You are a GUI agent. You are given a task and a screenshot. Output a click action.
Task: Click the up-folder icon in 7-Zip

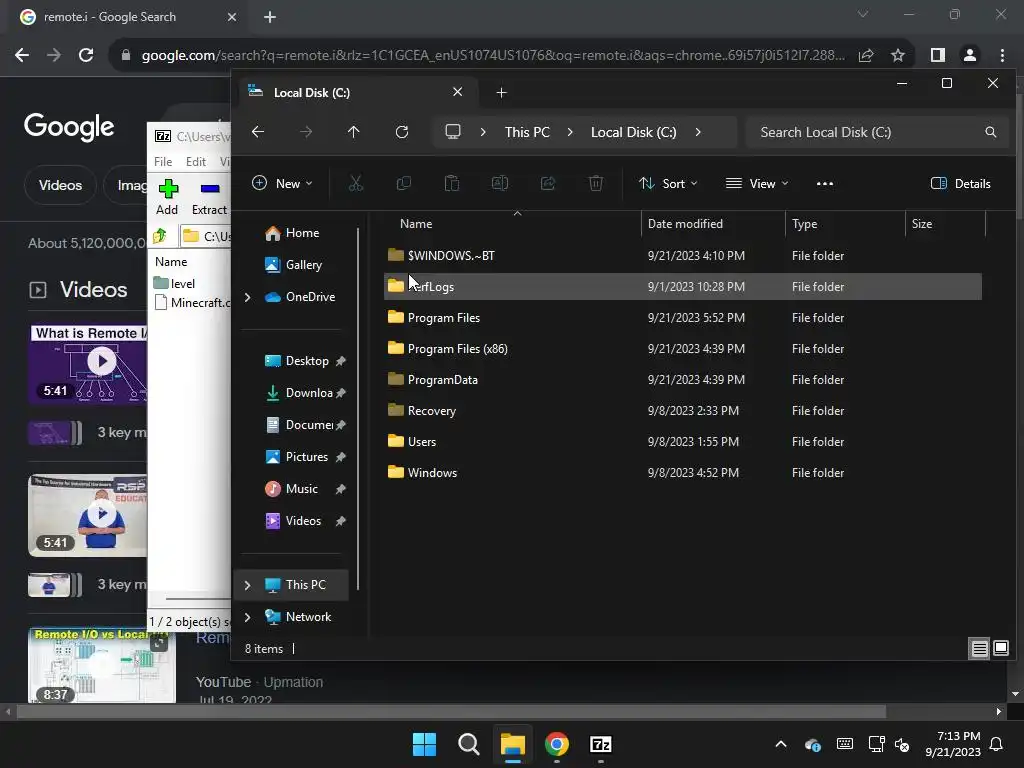coord(160,236)
